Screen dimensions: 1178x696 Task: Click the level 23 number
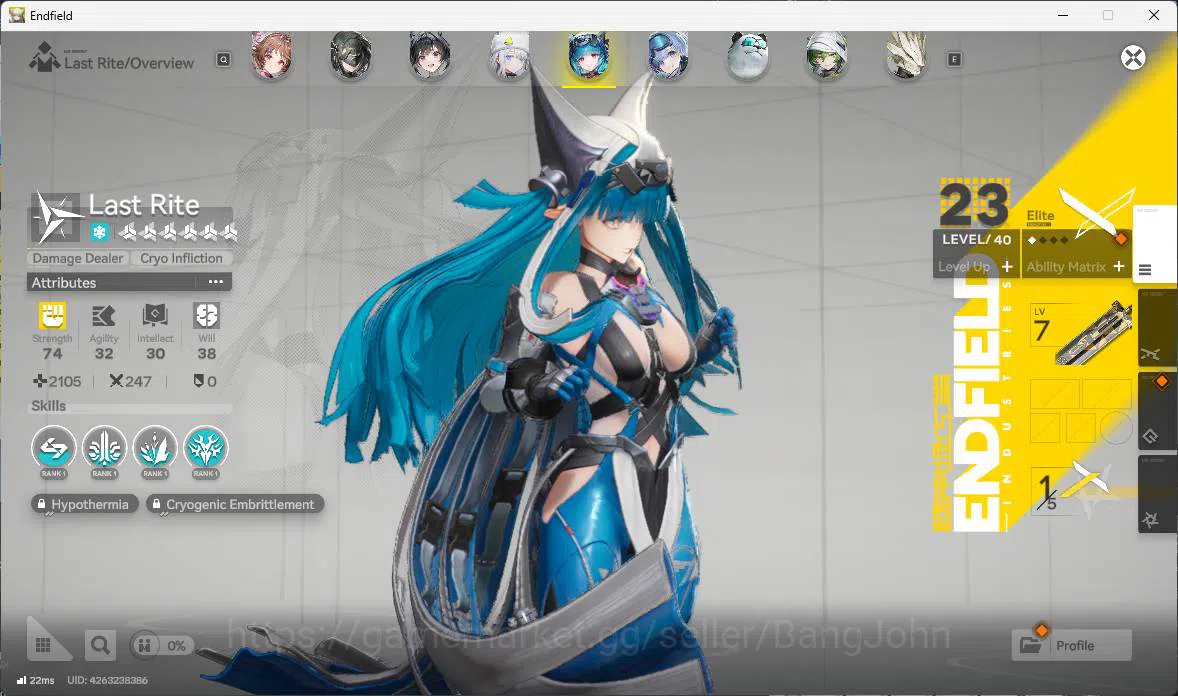974,204
